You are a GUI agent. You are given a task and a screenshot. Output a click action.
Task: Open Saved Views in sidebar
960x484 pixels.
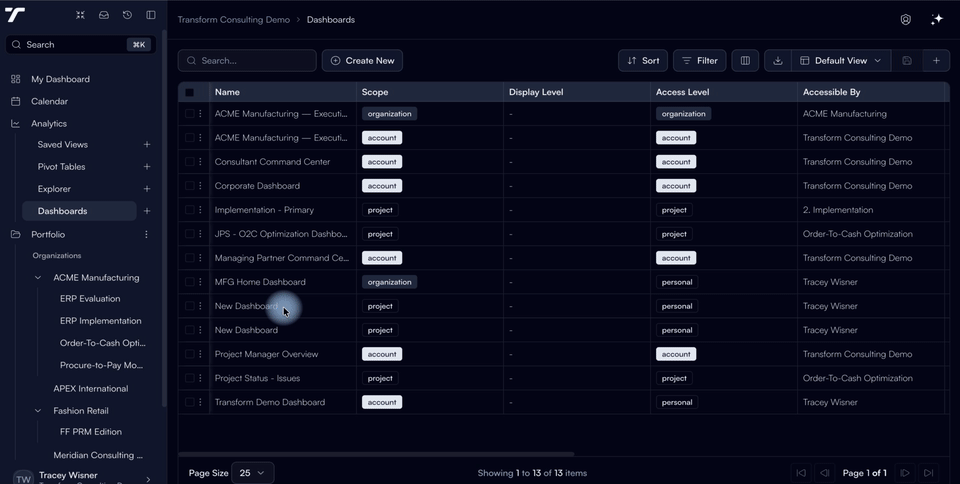pos(62,144)
